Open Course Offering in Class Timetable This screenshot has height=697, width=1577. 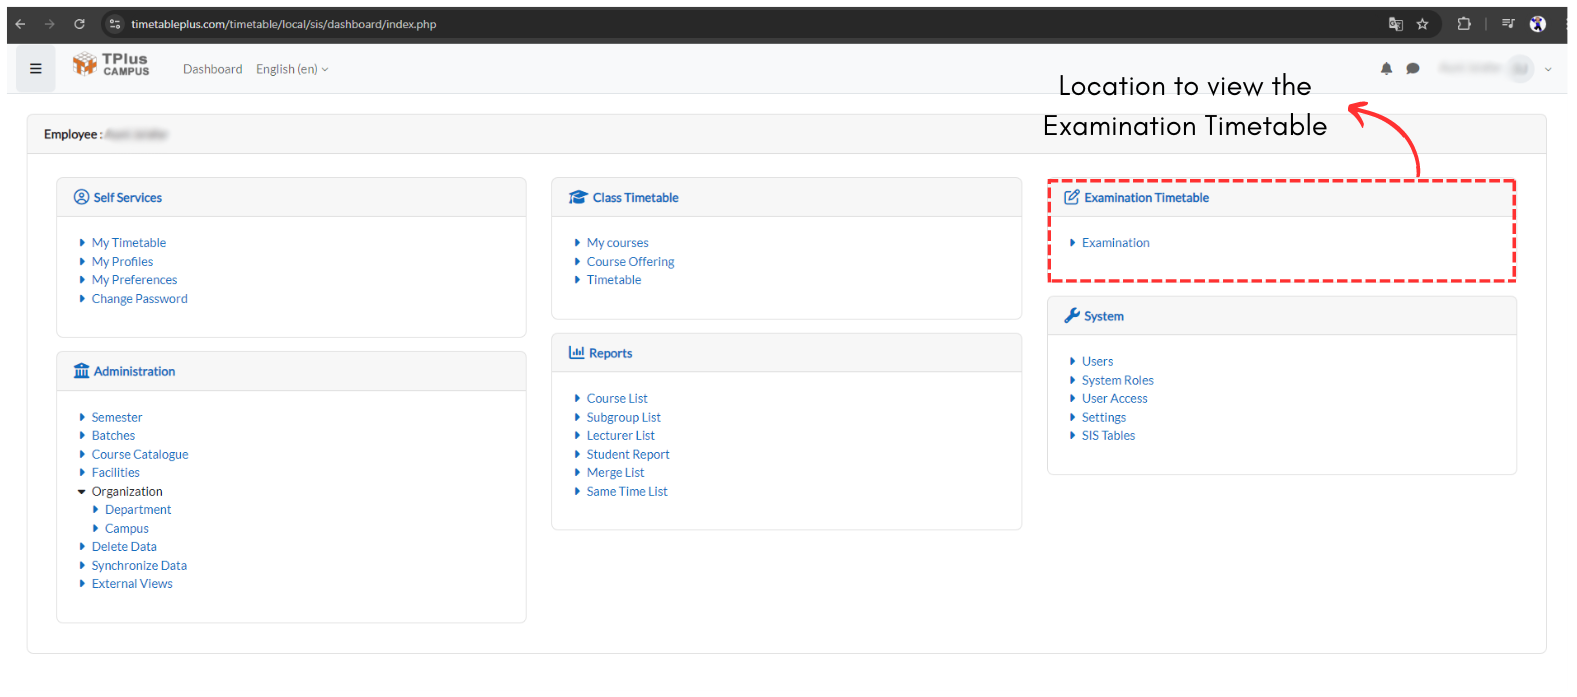tap(630, 262)
